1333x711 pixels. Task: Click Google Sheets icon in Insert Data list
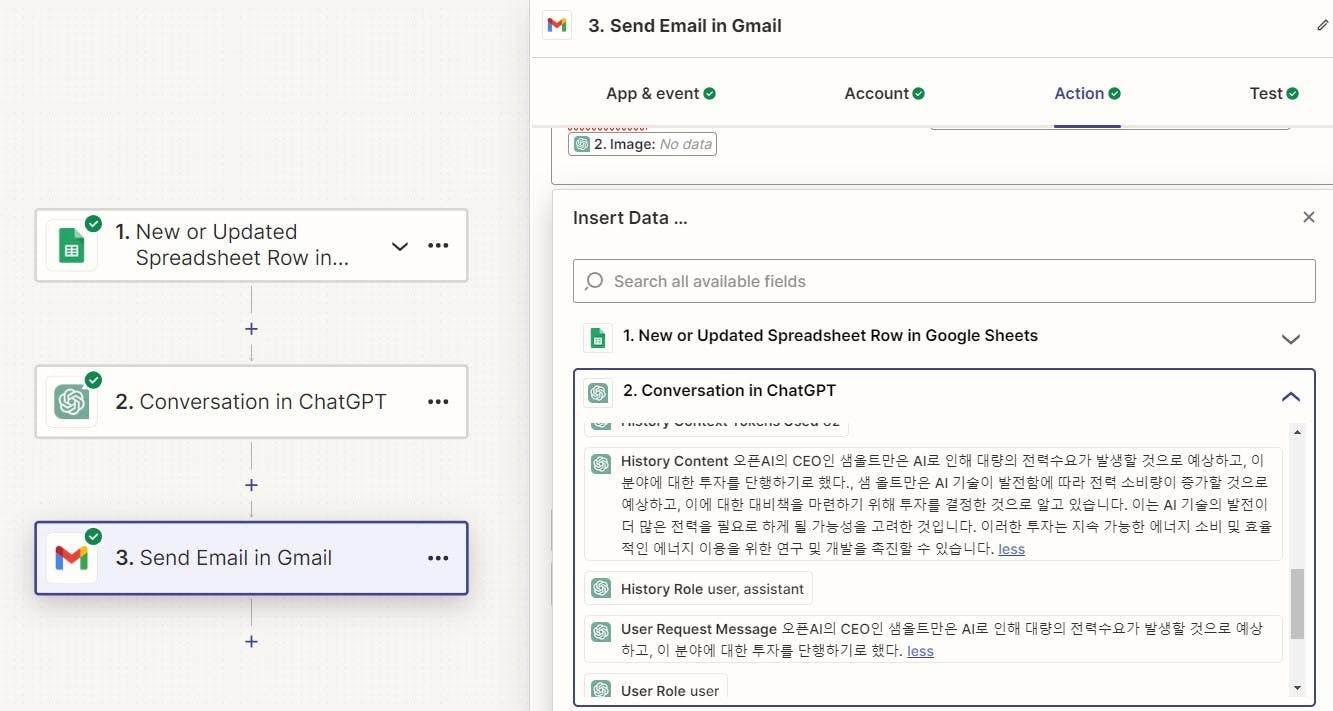click(598, 338)
